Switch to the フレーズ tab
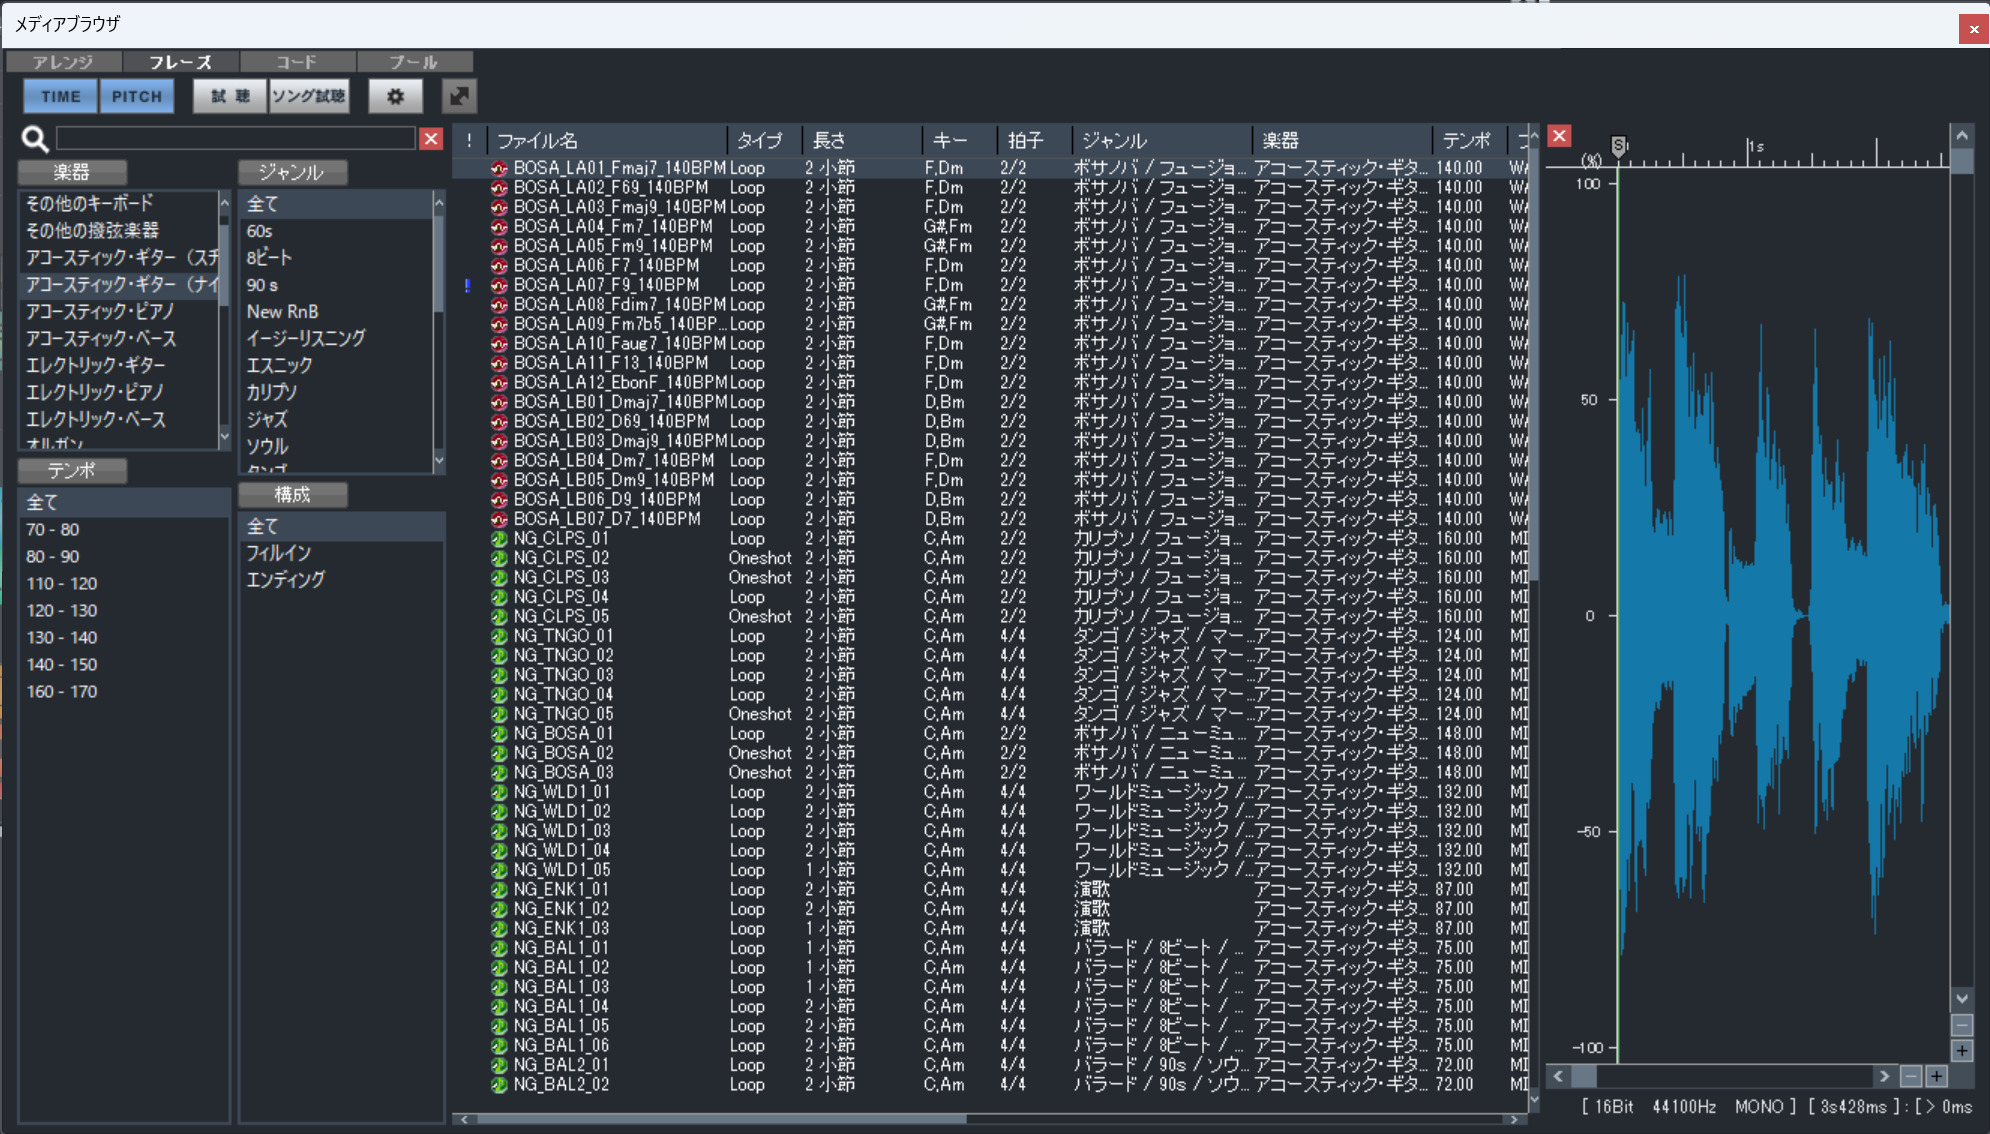The height and width of the screenshot is (1134, 1990). 180,62
